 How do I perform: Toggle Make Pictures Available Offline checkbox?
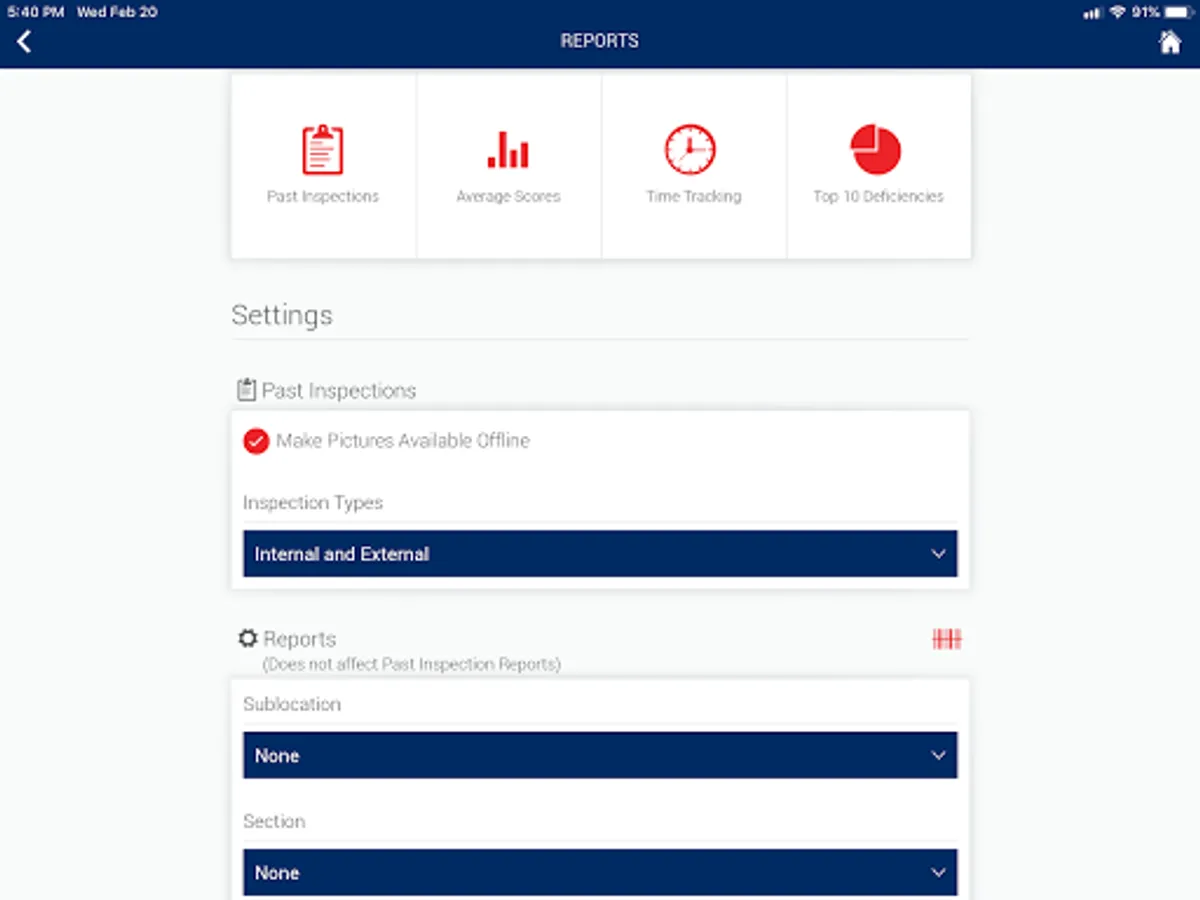click(256, 441)
